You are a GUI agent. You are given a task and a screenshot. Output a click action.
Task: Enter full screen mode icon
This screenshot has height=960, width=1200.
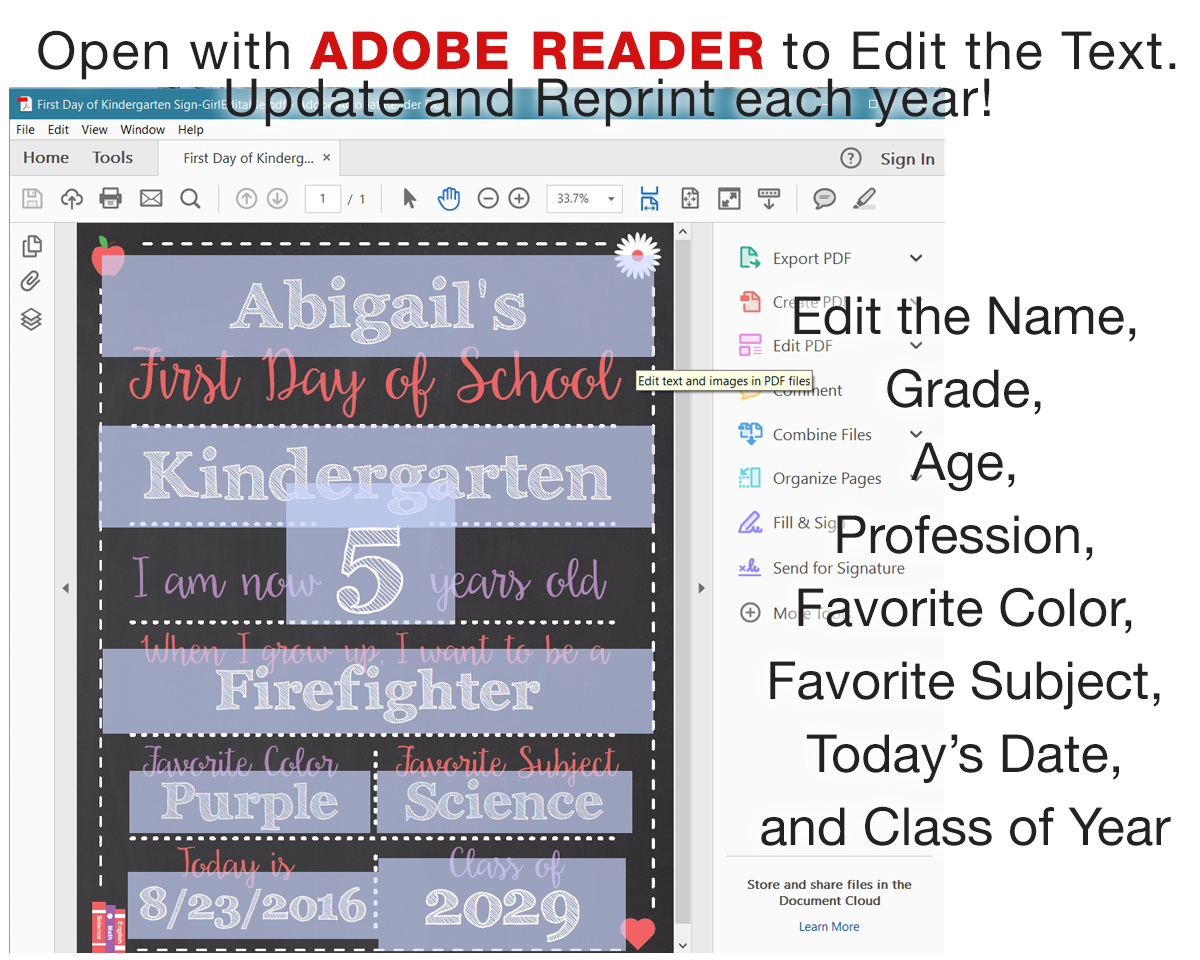click(x=730, y=198)
